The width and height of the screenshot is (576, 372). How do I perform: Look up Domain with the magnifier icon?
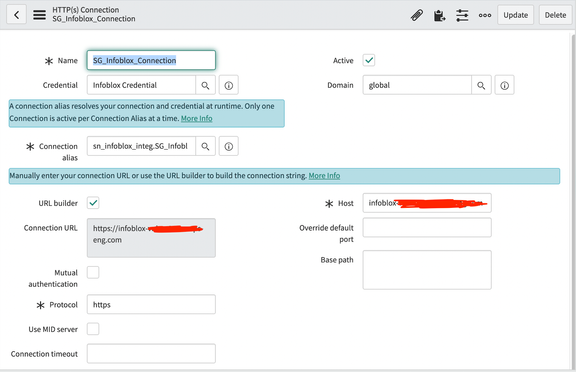pos(481,85)
